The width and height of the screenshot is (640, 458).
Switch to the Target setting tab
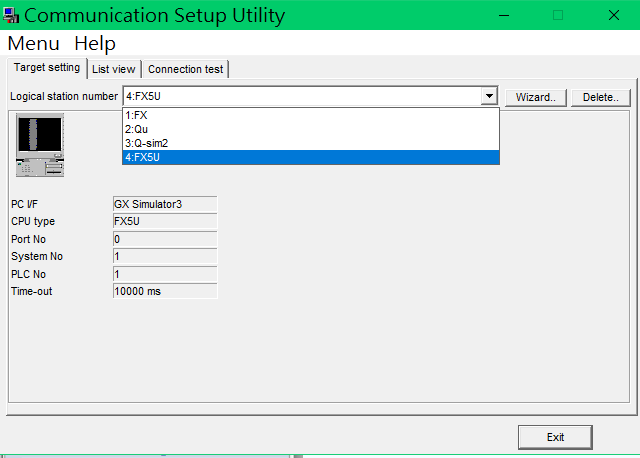tap(45, 68)
